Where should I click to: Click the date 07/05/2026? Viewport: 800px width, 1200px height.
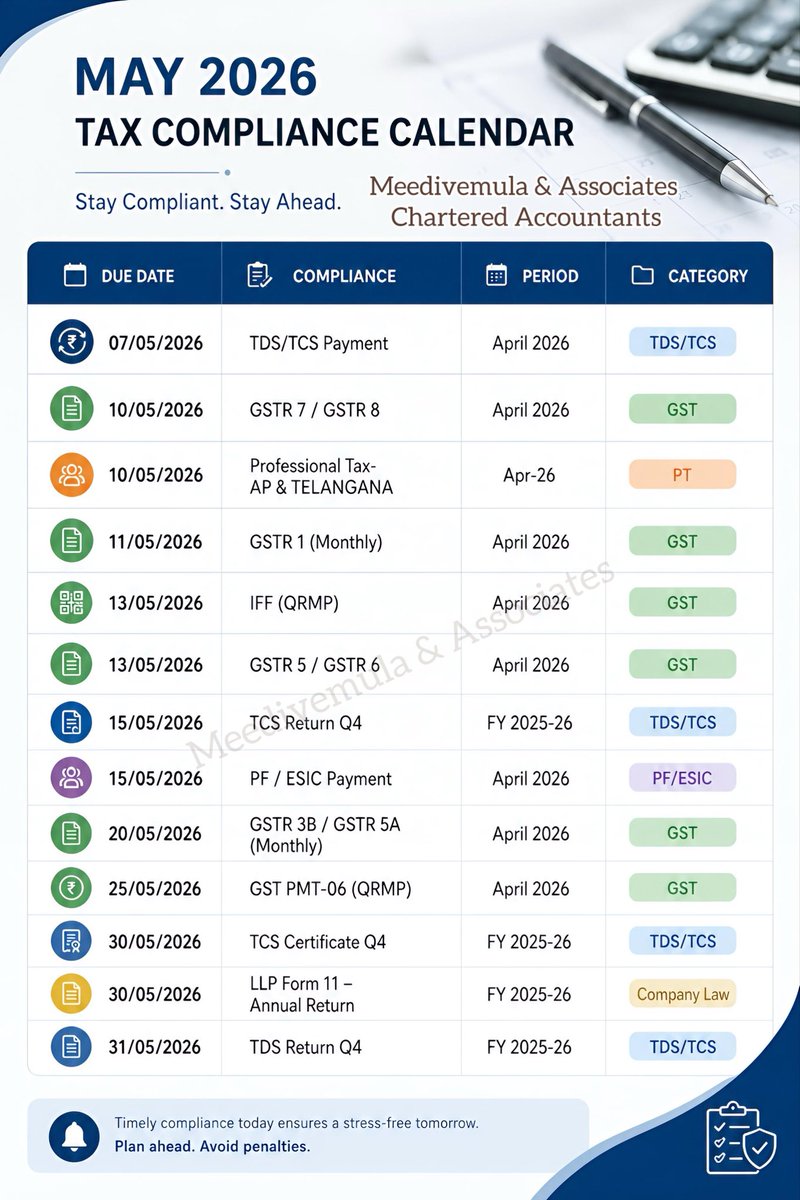click(156, 343)
